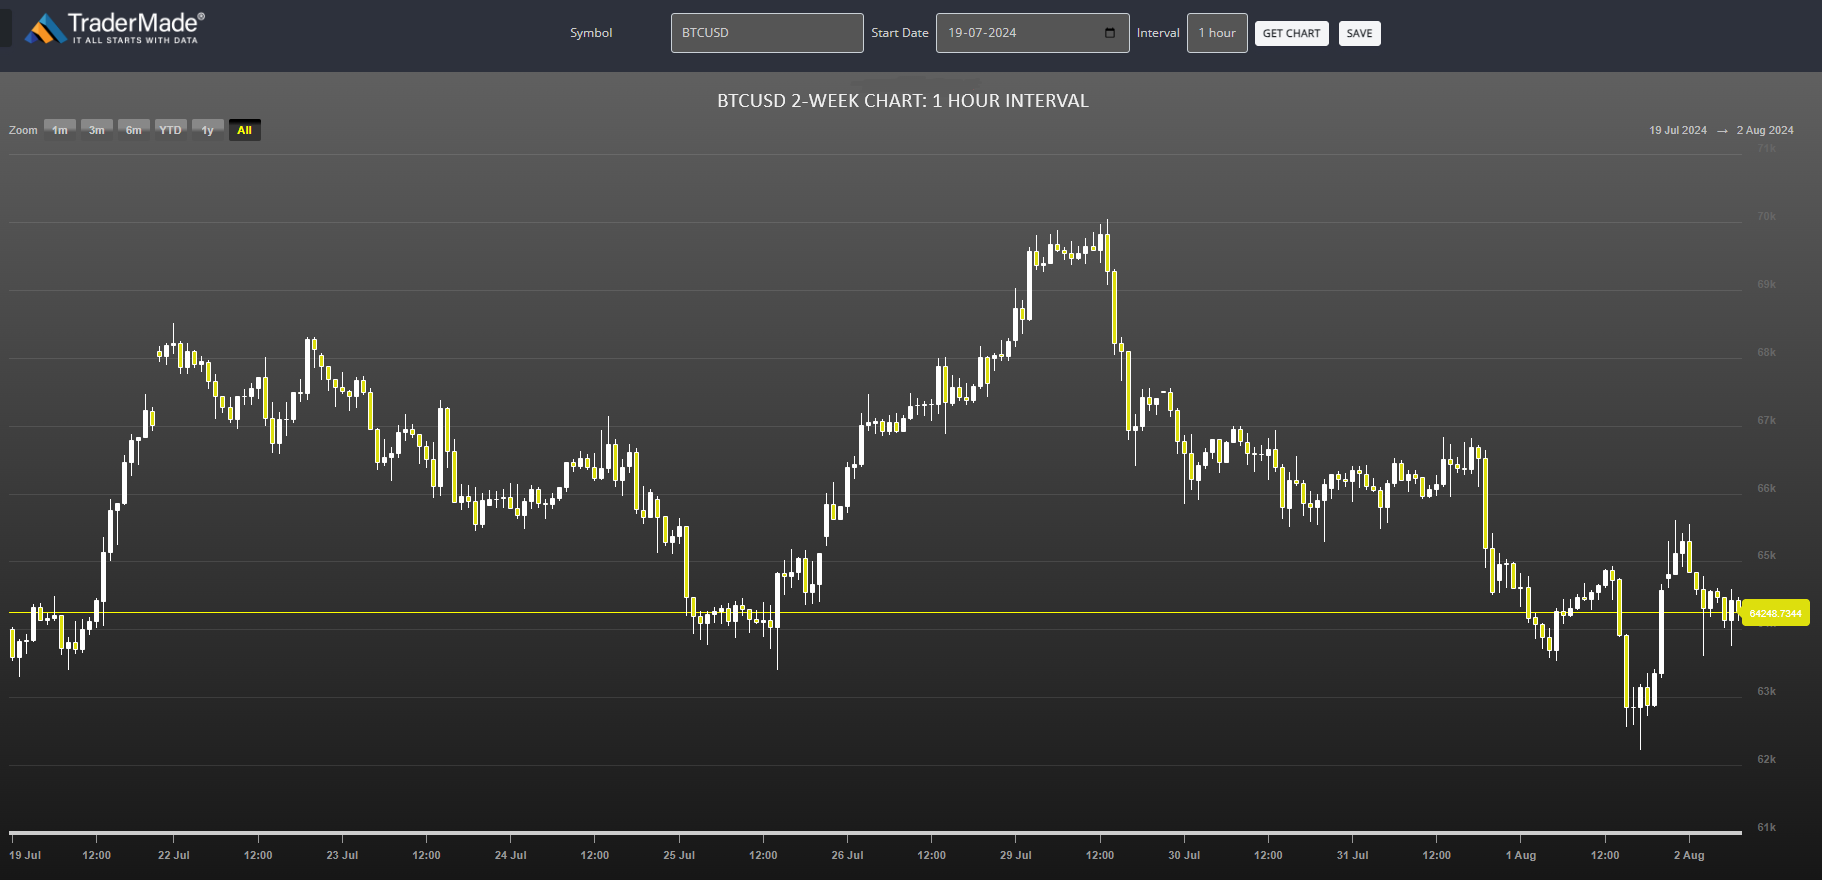Screen dimensions: 1822x880
Task: Open the Interval dropdown showing 1 hour
Action: (1217, 33)
